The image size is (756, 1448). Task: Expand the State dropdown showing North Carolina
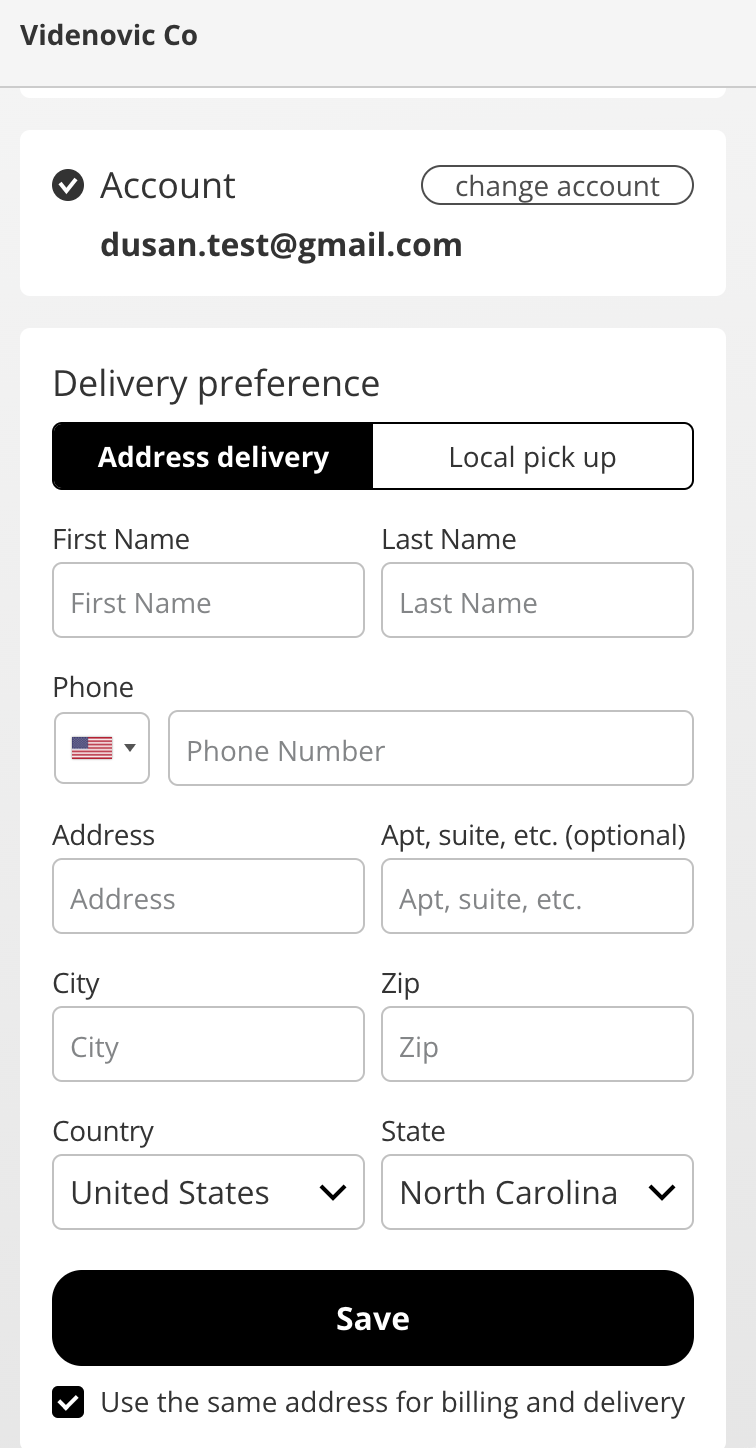(537, 1192)
